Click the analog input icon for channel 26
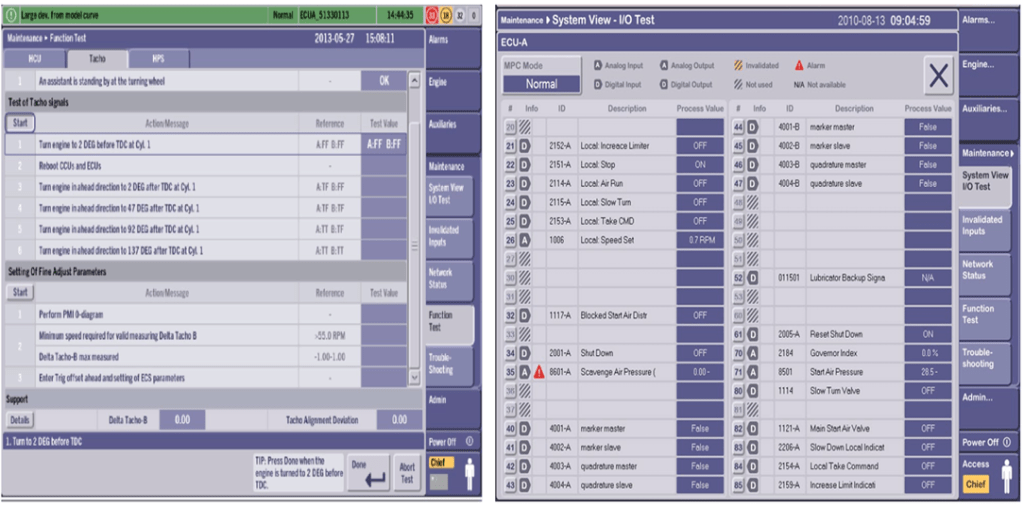Image resolution: width=1024 pixels, height=508 pixels. click(x=524, y=240)
